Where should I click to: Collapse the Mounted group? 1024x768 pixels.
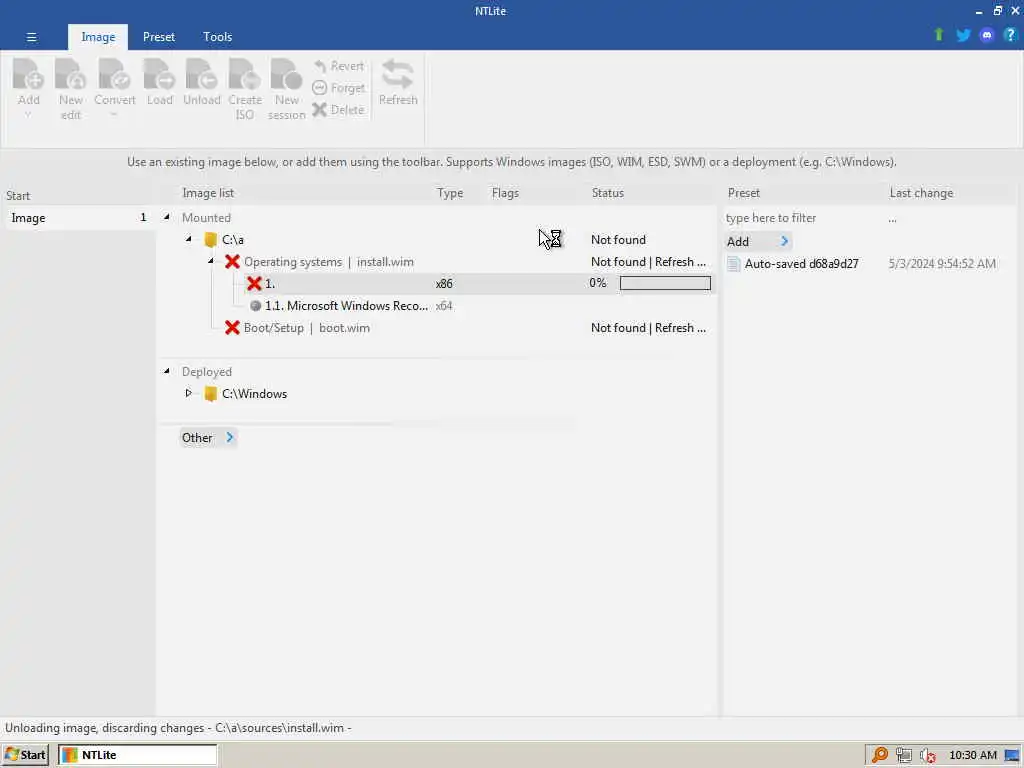pos(167,217)
